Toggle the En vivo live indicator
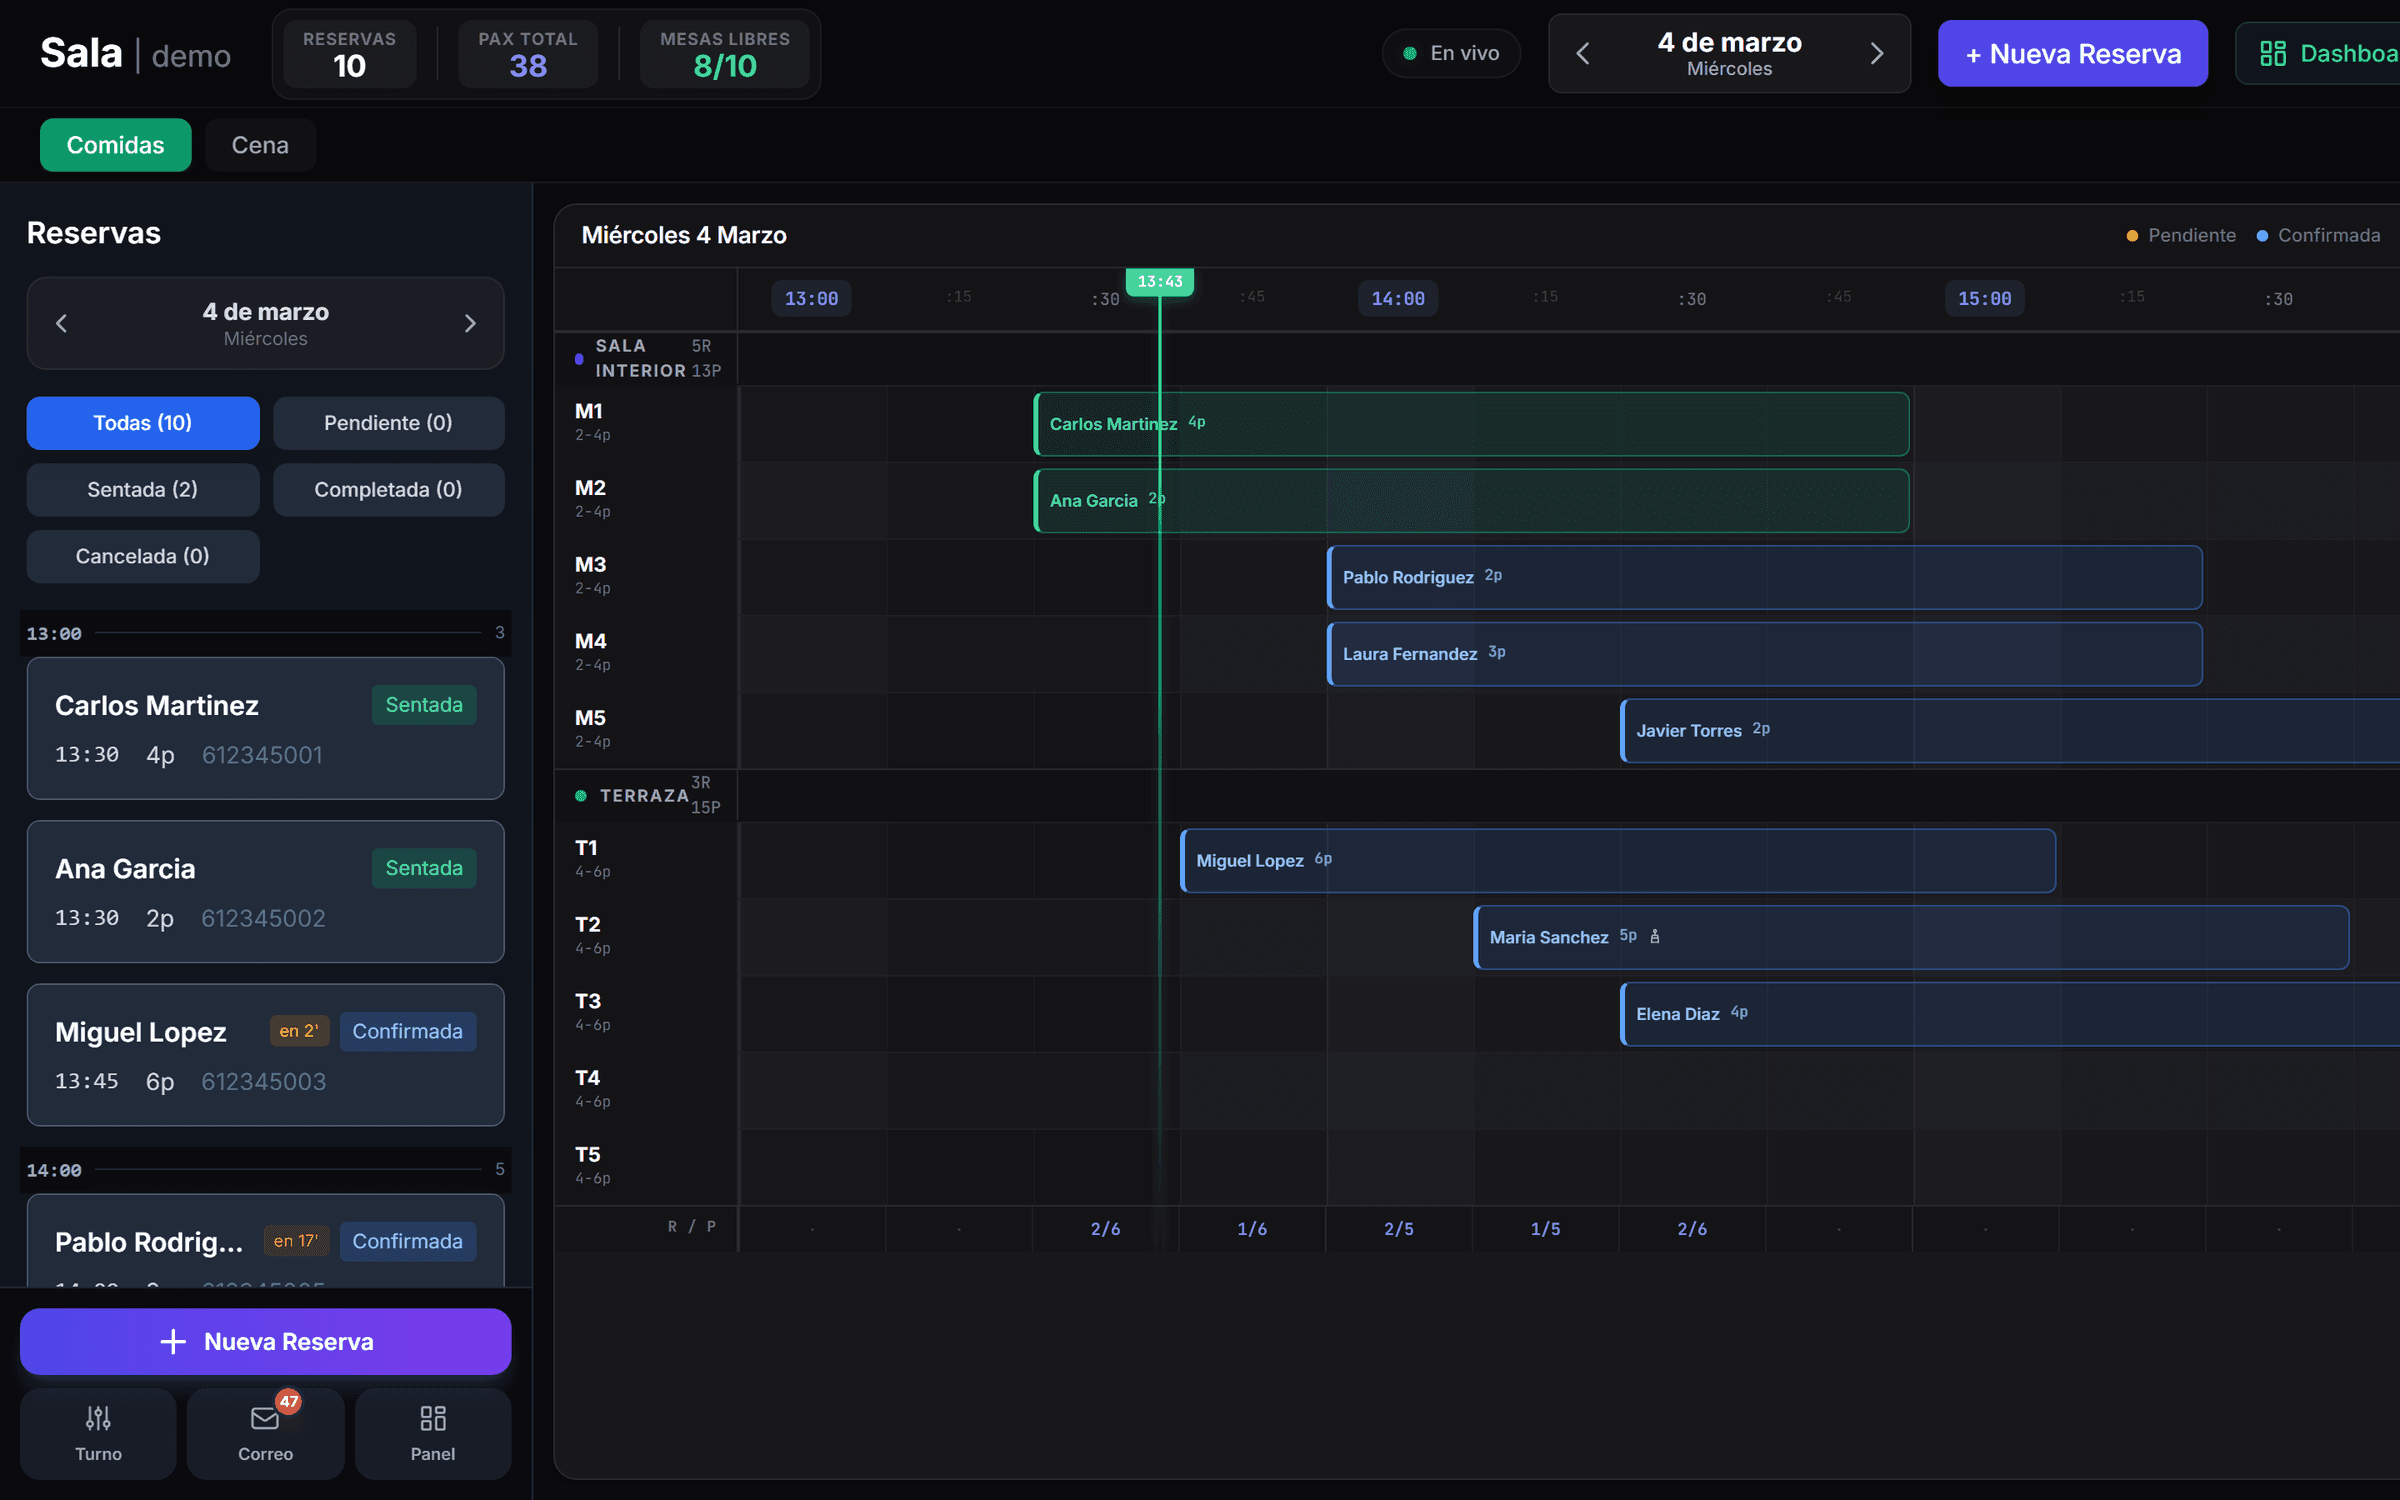The image size is (2400, 1500). pyautogui.click(x=1451, y=53)
